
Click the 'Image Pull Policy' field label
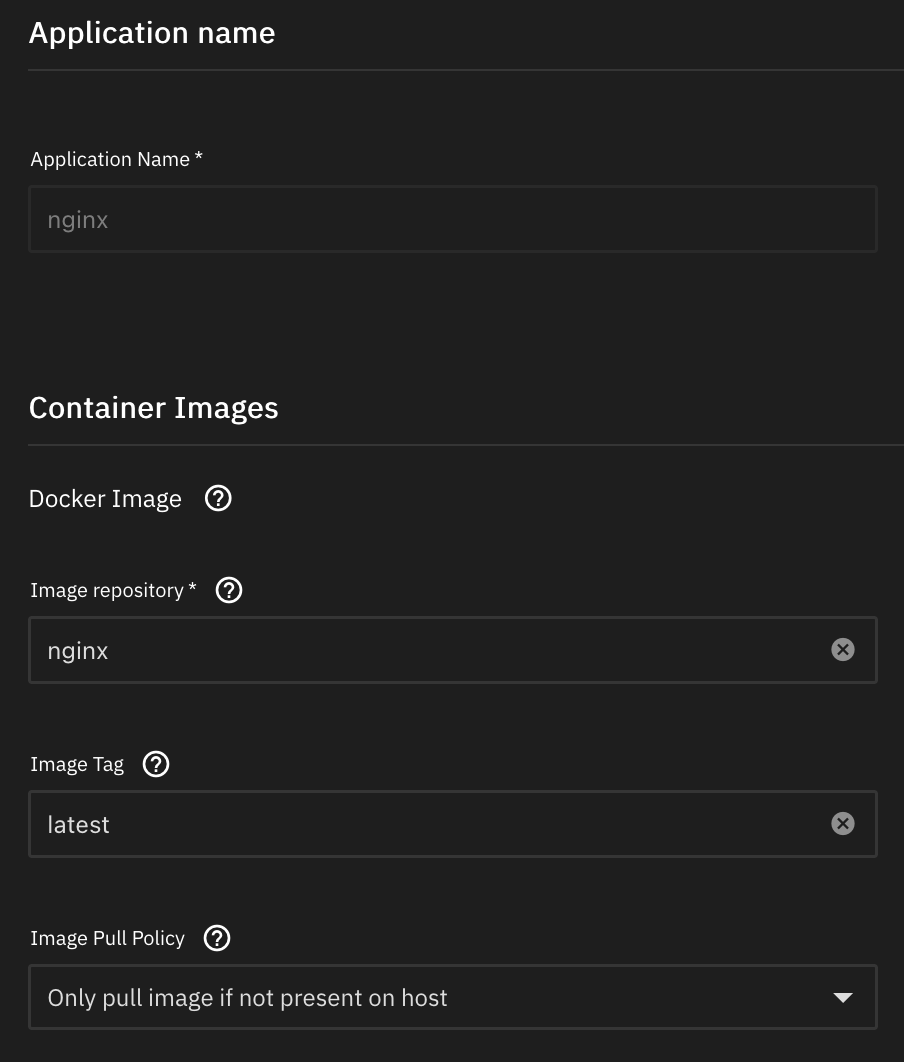pos(108,939)
